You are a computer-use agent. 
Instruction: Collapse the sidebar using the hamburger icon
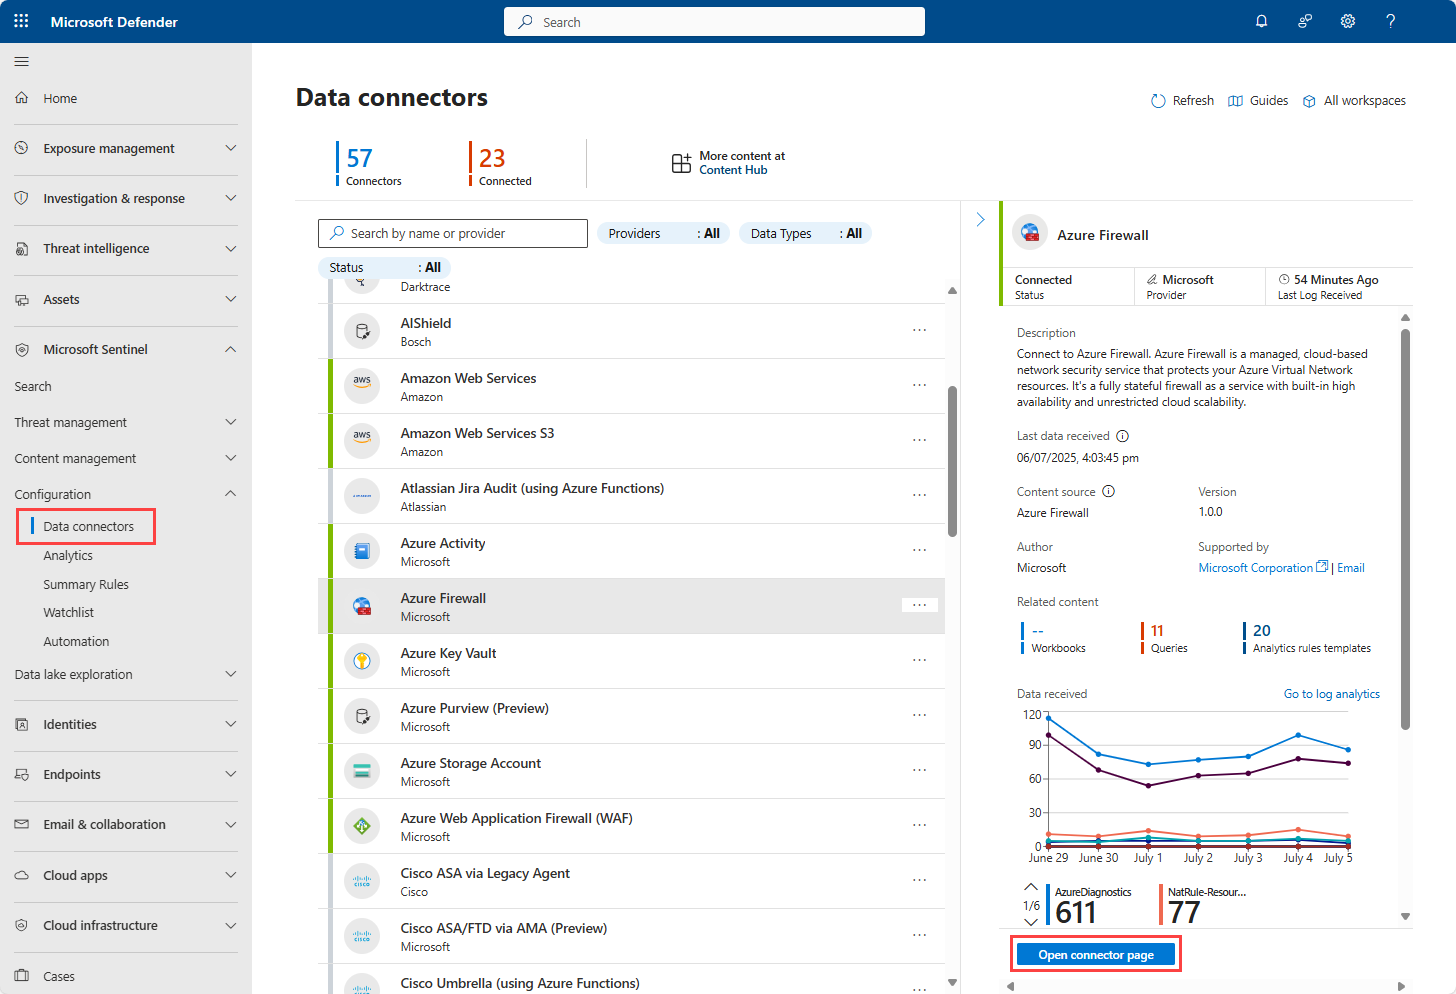click(x=21, y=61)
